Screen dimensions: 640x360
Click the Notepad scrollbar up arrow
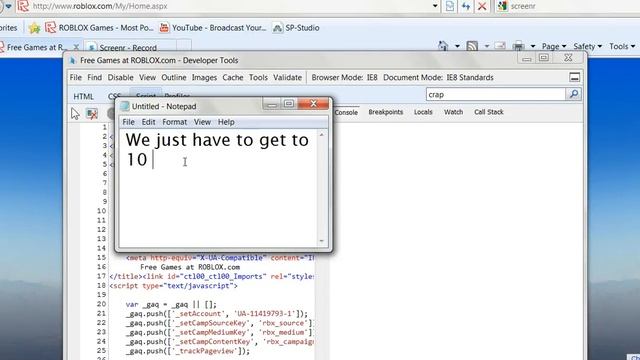pos(322,134)
